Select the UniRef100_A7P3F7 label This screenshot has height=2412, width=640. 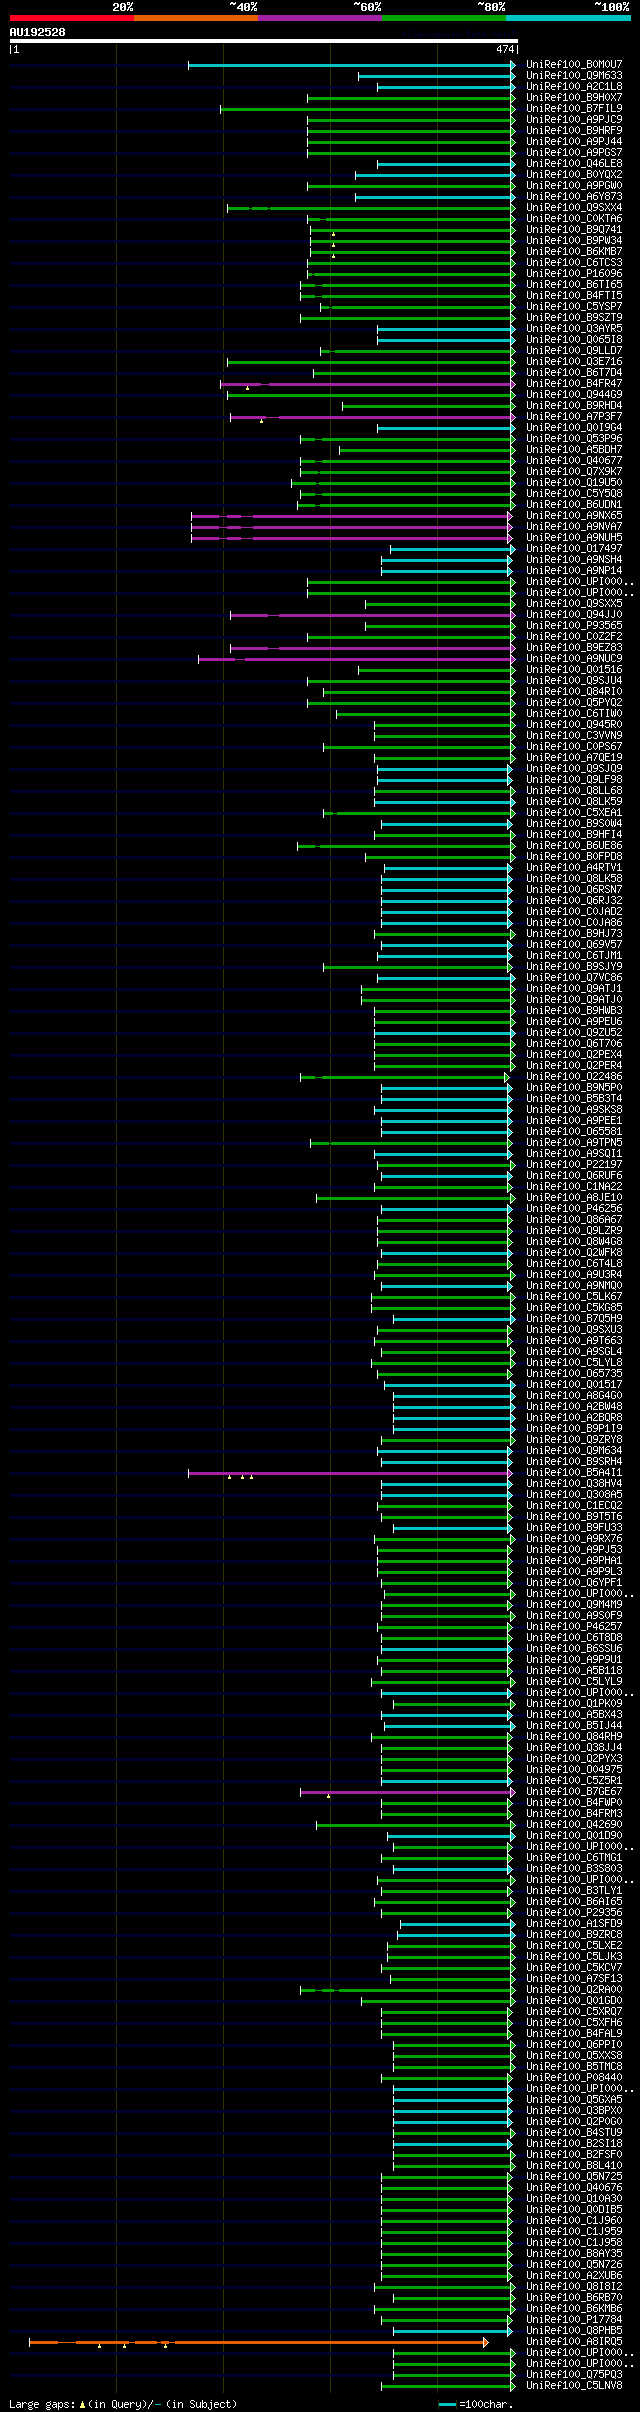574,417
